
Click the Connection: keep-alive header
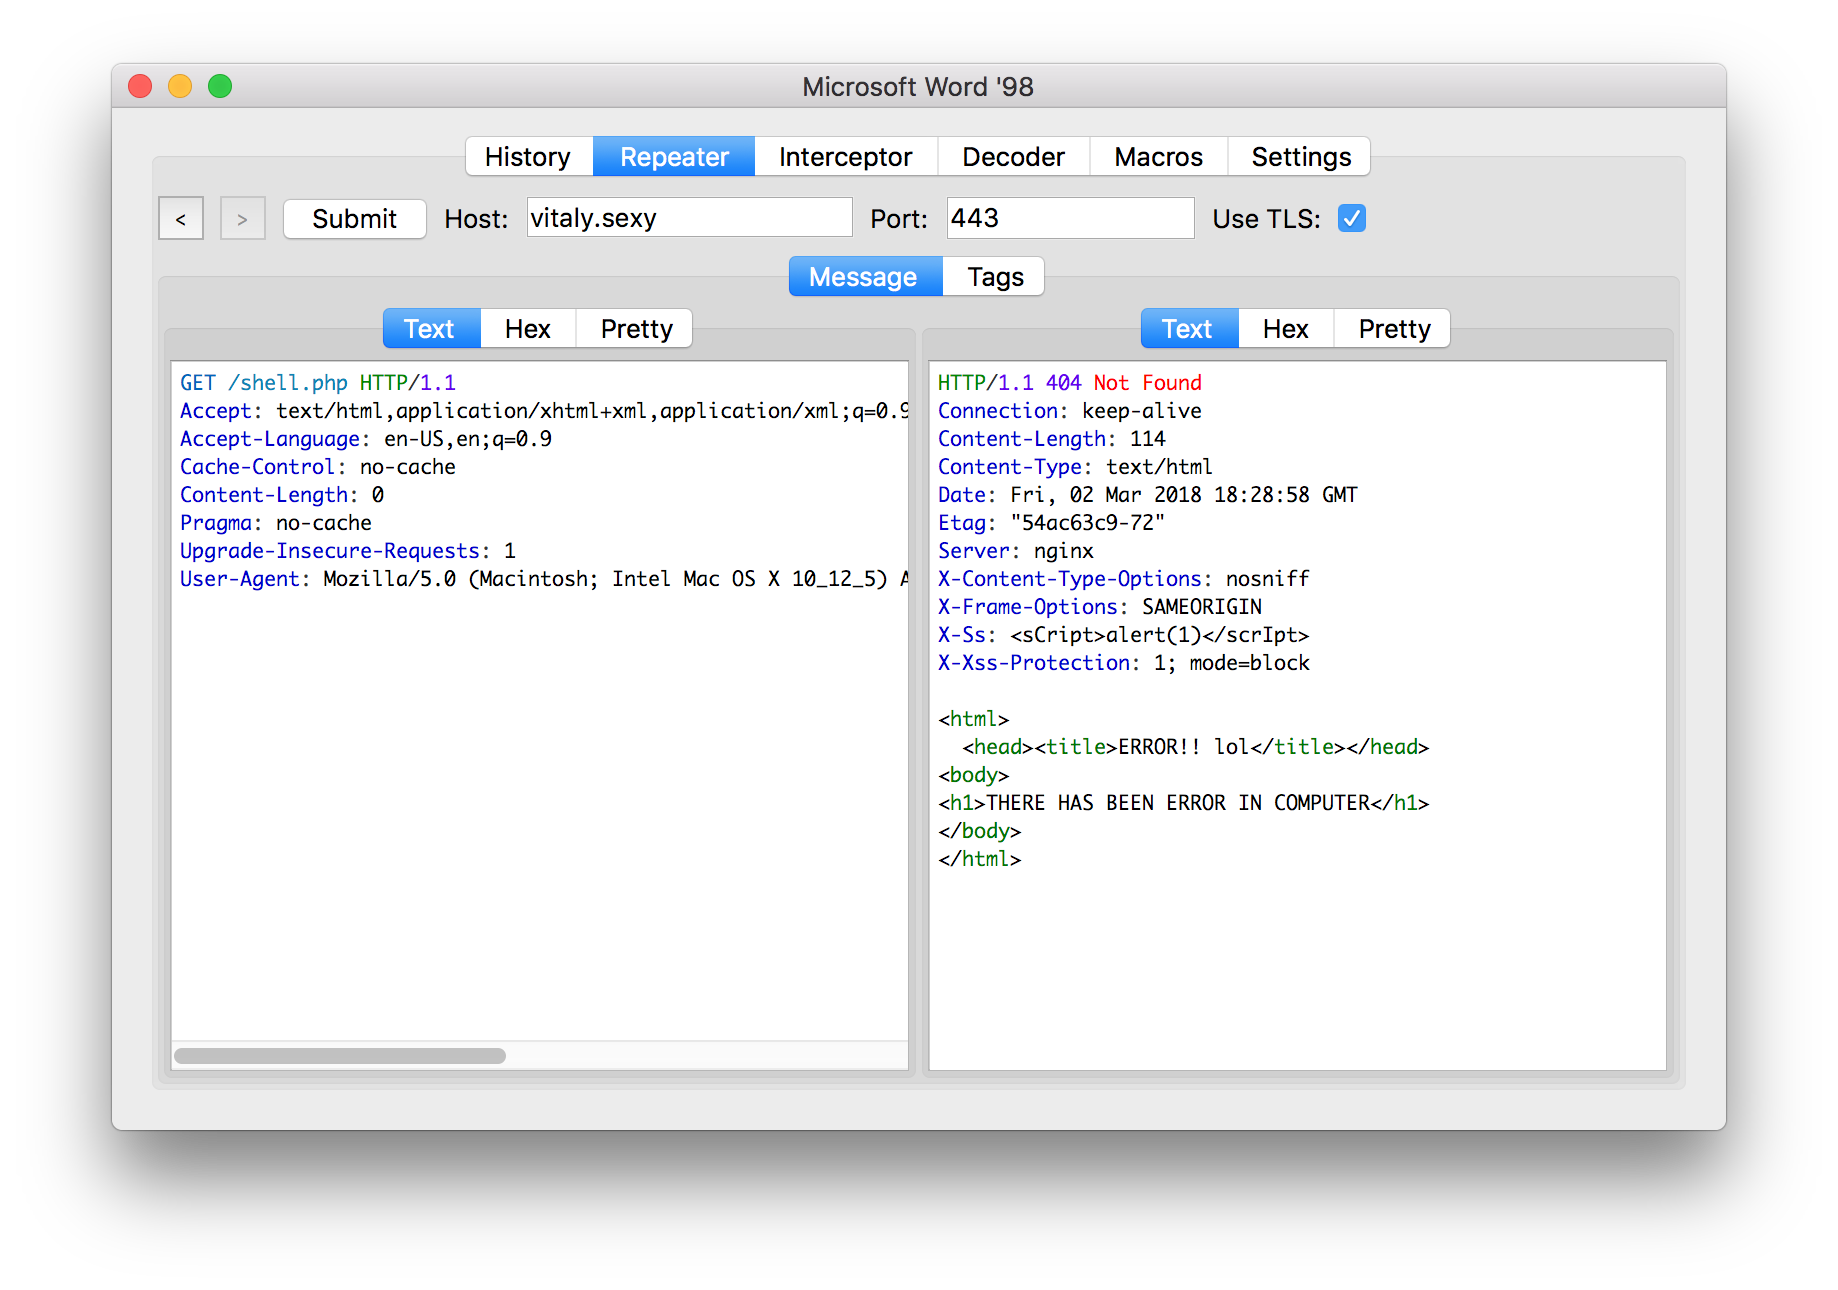point(1070,411)
